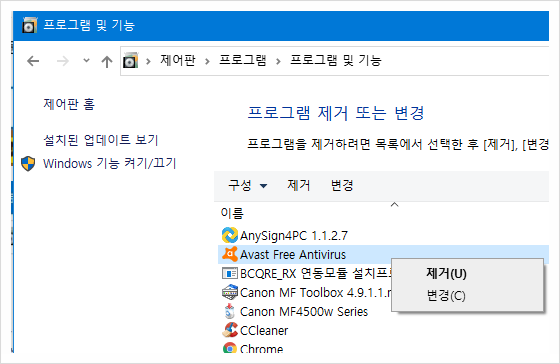560x364 pixels.
Task: Select Chrome in the program list
Action: click(x=261, y=349)
